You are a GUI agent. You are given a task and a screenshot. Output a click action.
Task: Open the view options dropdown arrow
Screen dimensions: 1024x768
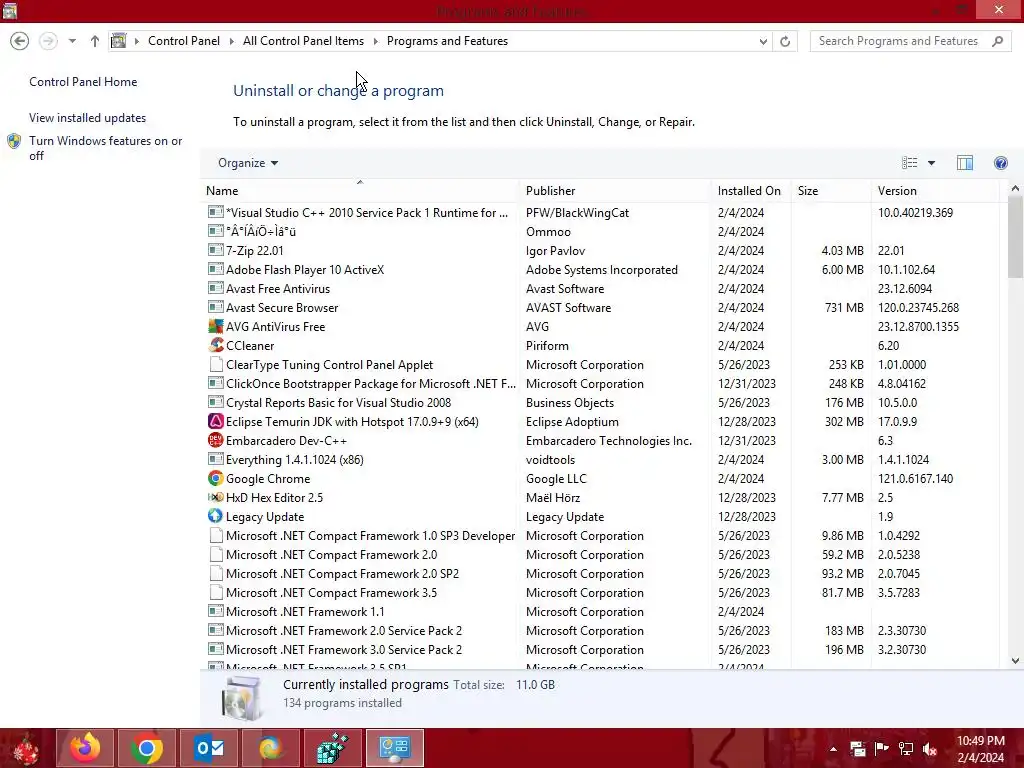point(931,163)
